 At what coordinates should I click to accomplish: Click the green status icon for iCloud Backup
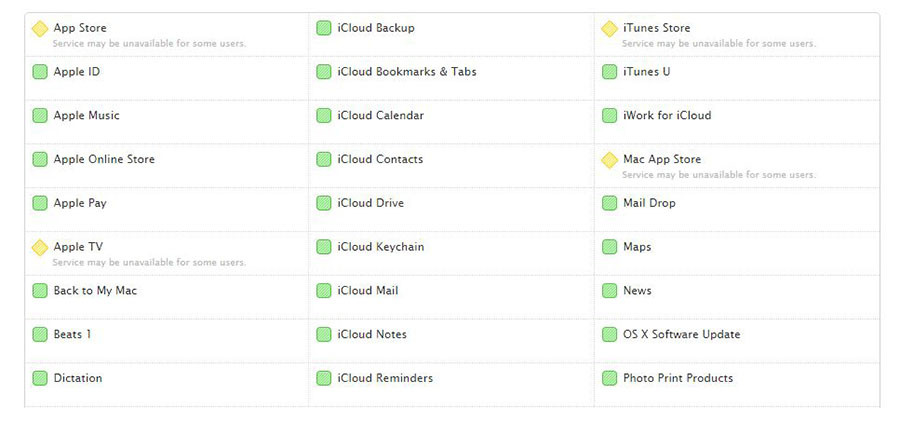[x=324, y=28]
